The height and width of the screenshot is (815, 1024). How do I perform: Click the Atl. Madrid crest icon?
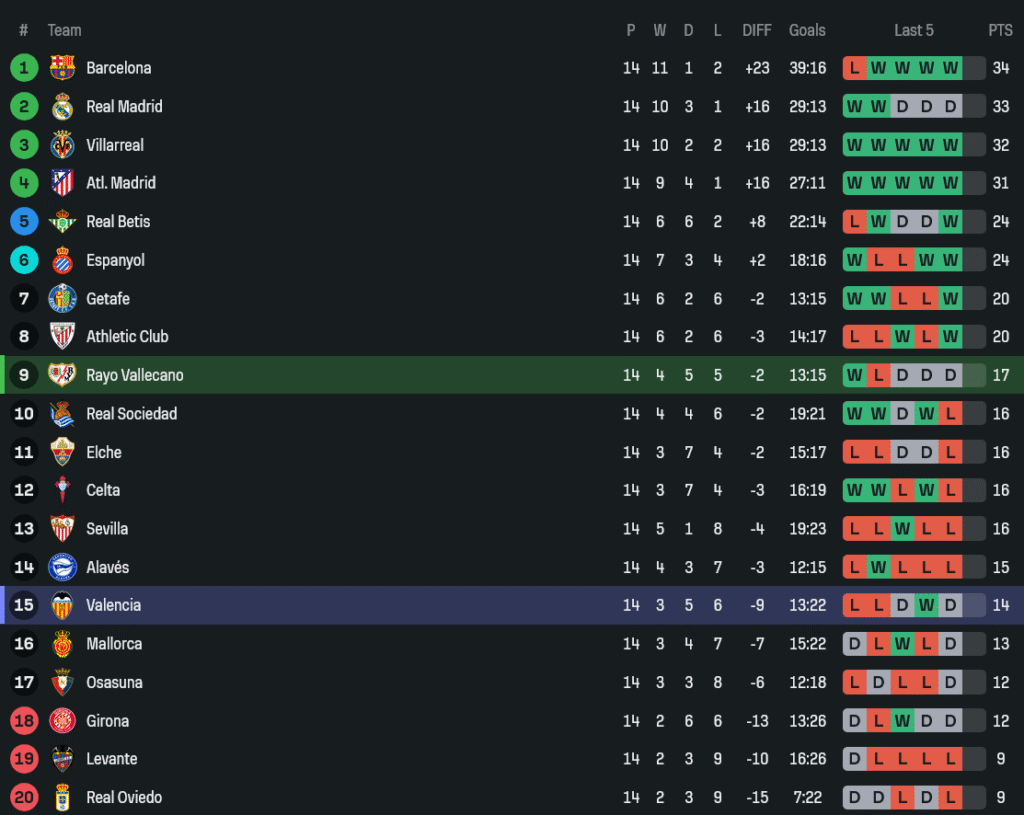(x=62, y=183)
